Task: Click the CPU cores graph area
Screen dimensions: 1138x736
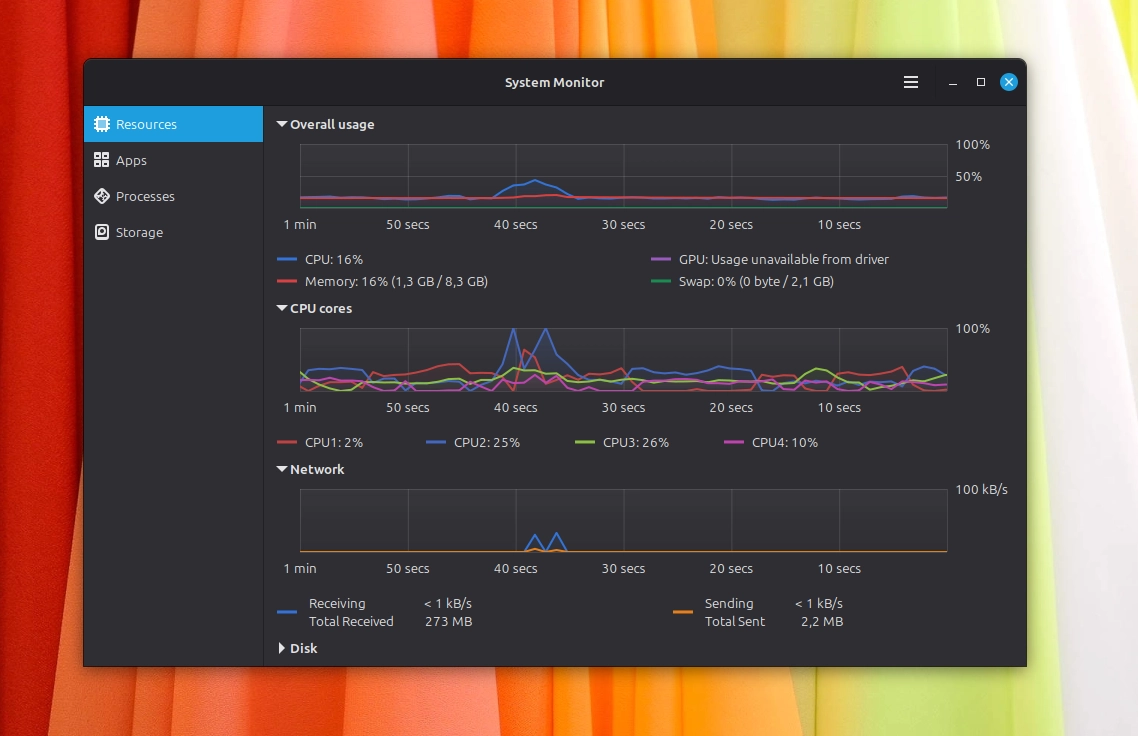Action: tap(623, 360)
